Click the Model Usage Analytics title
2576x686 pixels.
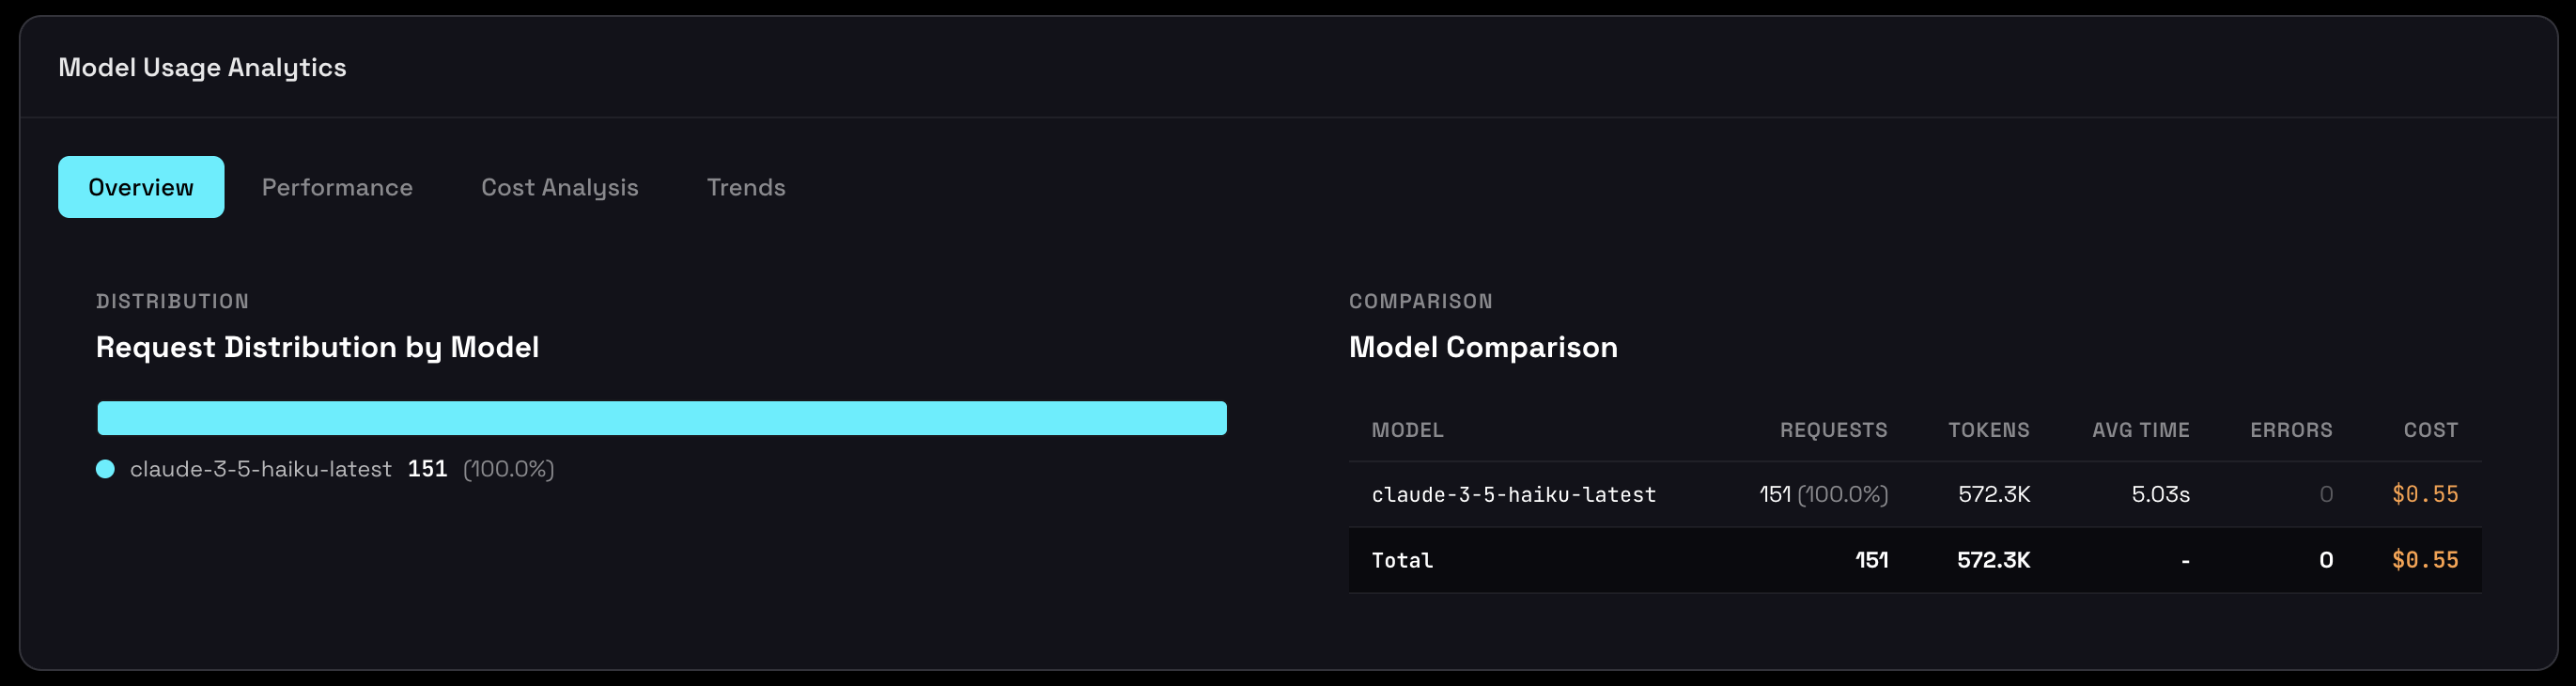click(202, 67)
